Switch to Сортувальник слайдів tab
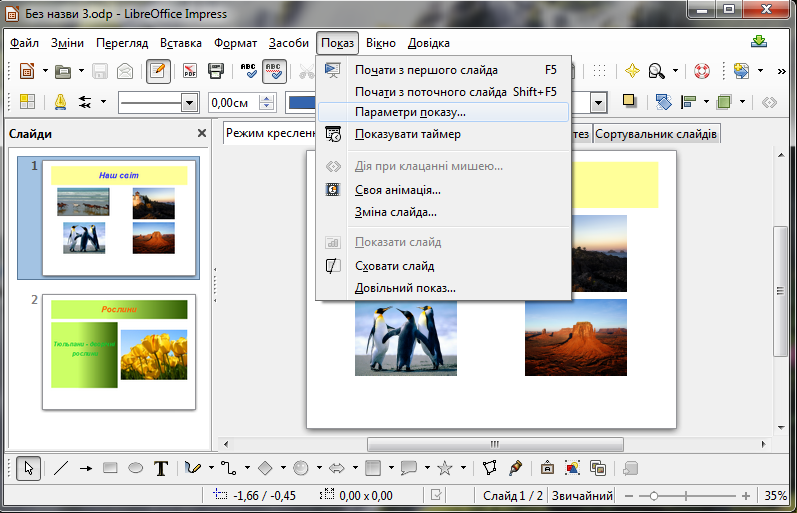Image resolution: width=797 pixels, height=513 pixels. (x=656, y=134)
